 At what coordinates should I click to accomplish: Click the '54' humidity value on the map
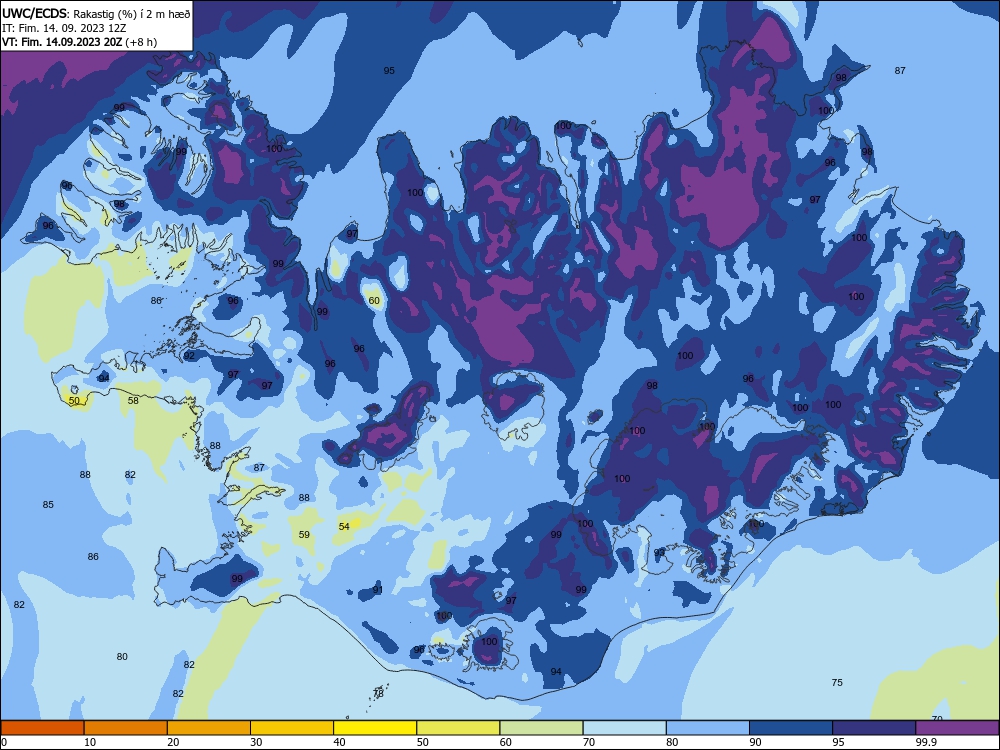pos(344,526)
